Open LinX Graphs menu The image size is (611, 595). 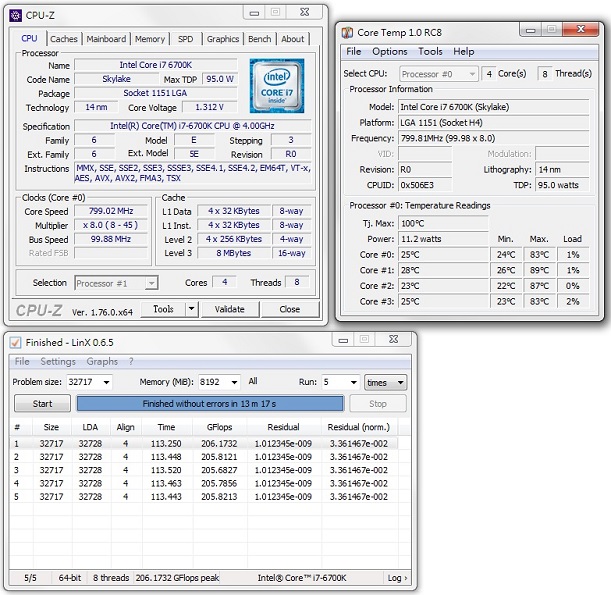pyautogui.click(x=102, y=362)
